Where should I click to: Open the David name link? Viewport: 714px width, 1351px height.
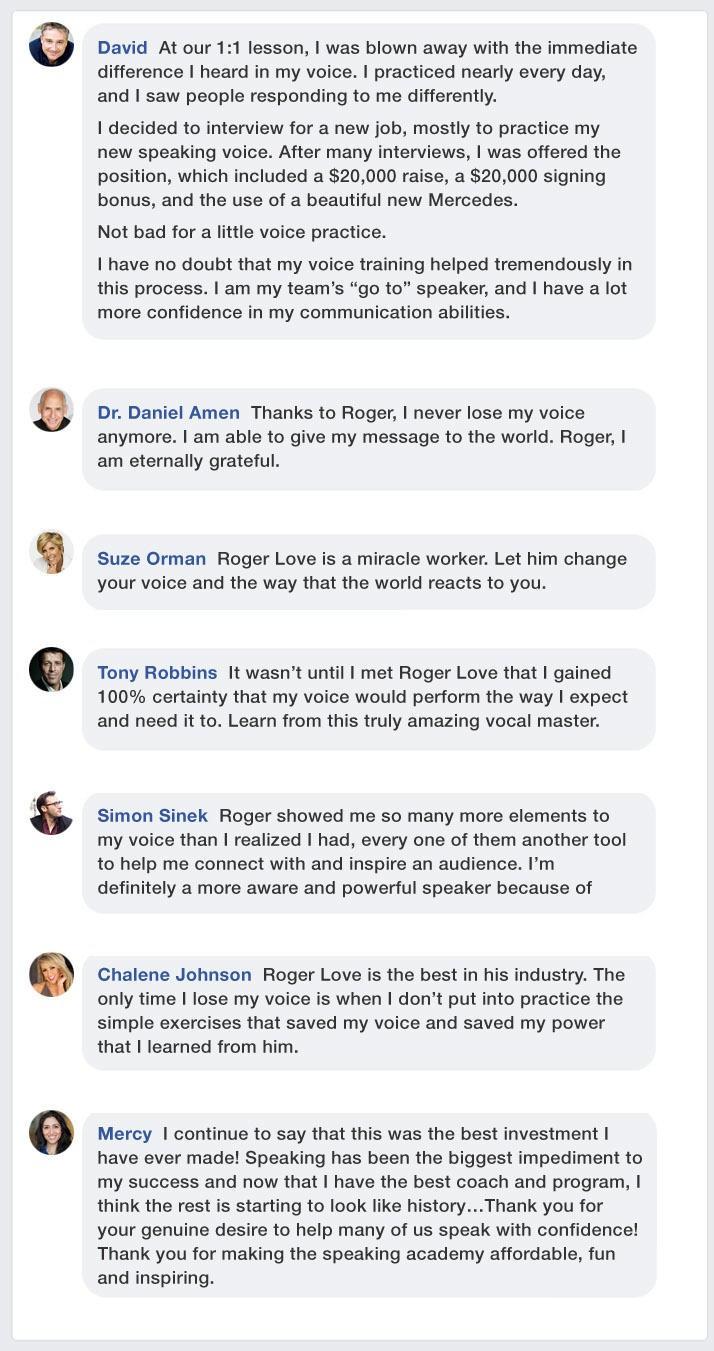(x=122, y=48)
